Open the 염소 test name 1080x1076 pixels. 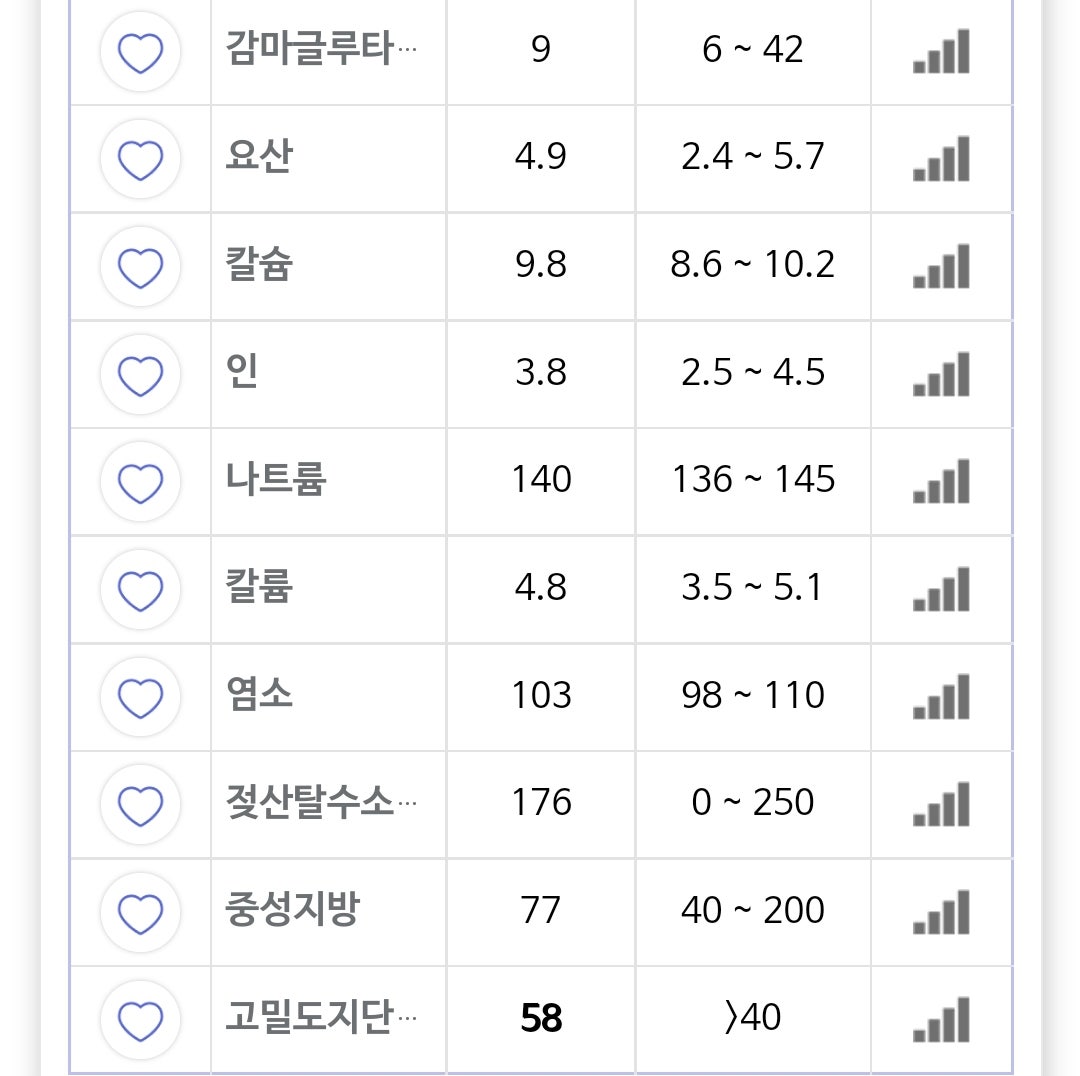coord(260,694)
